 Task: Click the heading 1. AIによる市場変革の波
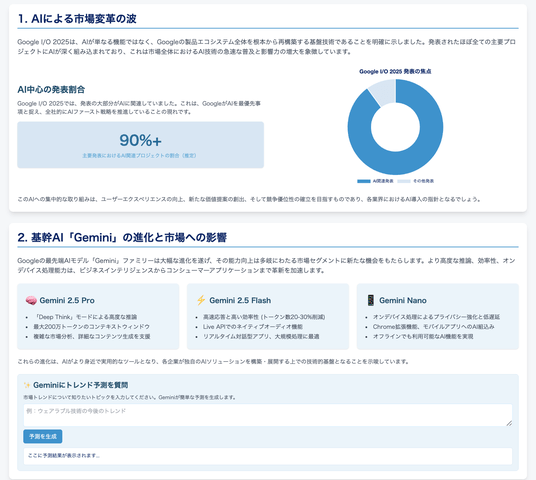pos(77,18)
